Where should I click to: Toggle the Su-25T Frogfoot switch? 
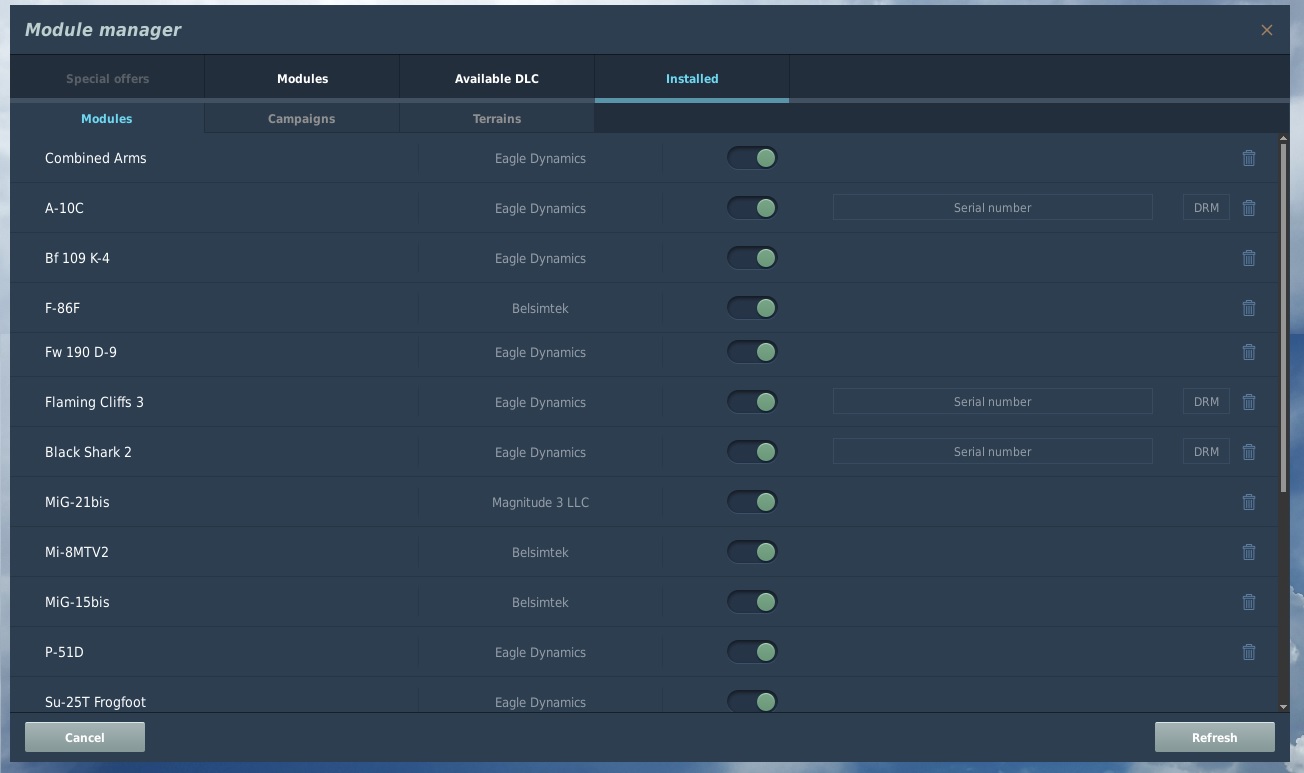[752, 702]
